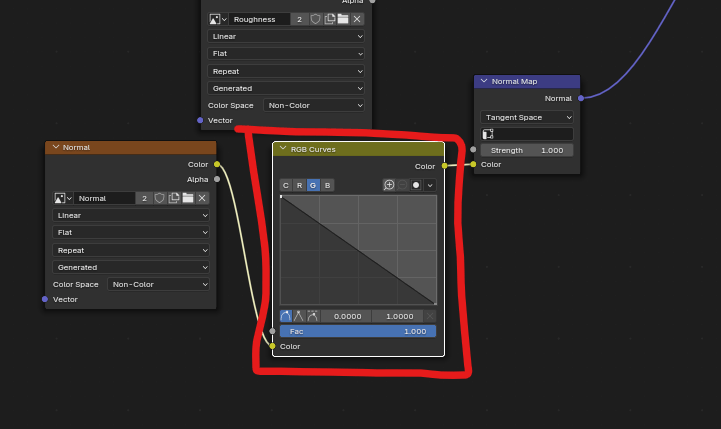721x429 pixels.
Task: Open Flat projection dropdown in Normal node
Action: tap(131, 232)
